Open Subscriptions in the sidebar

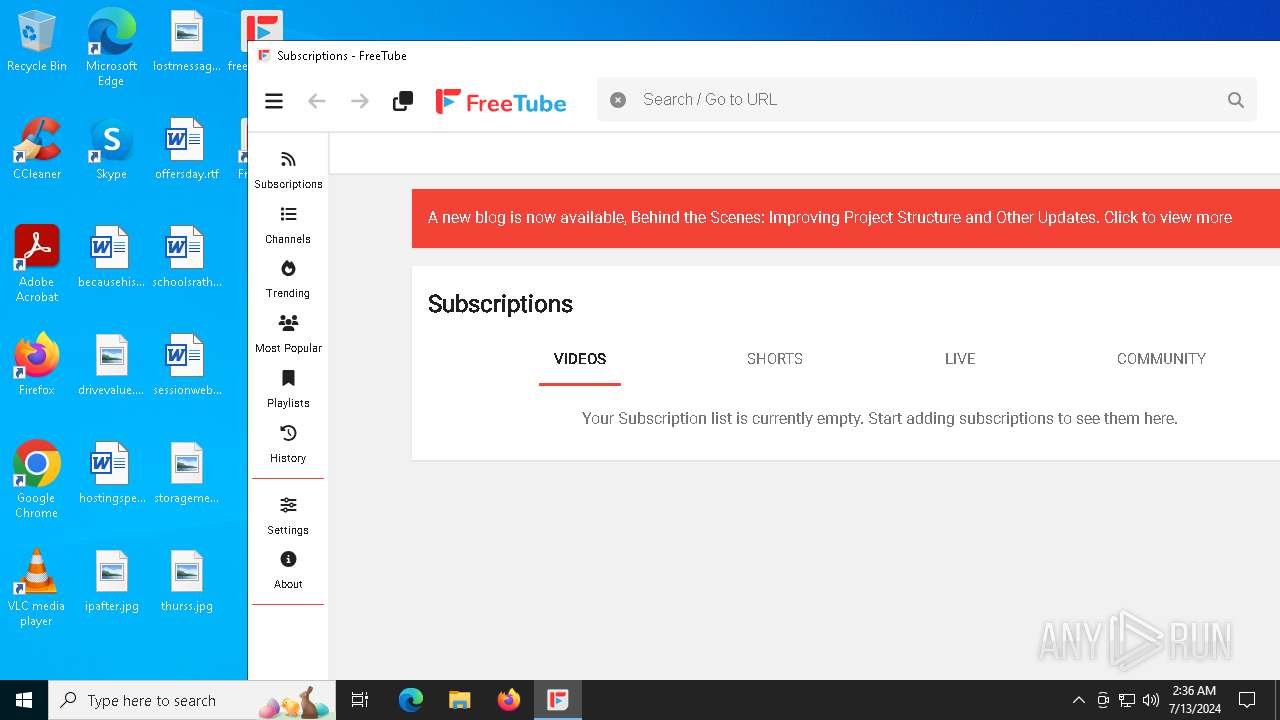288,170
